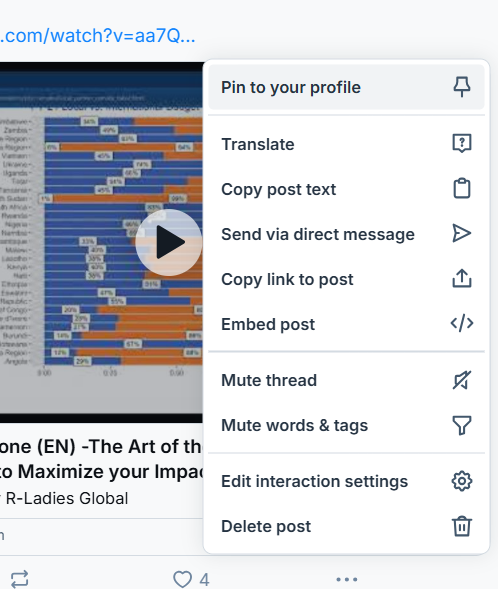
Task: Open the three-dot more options button
Action: (347, 579)
